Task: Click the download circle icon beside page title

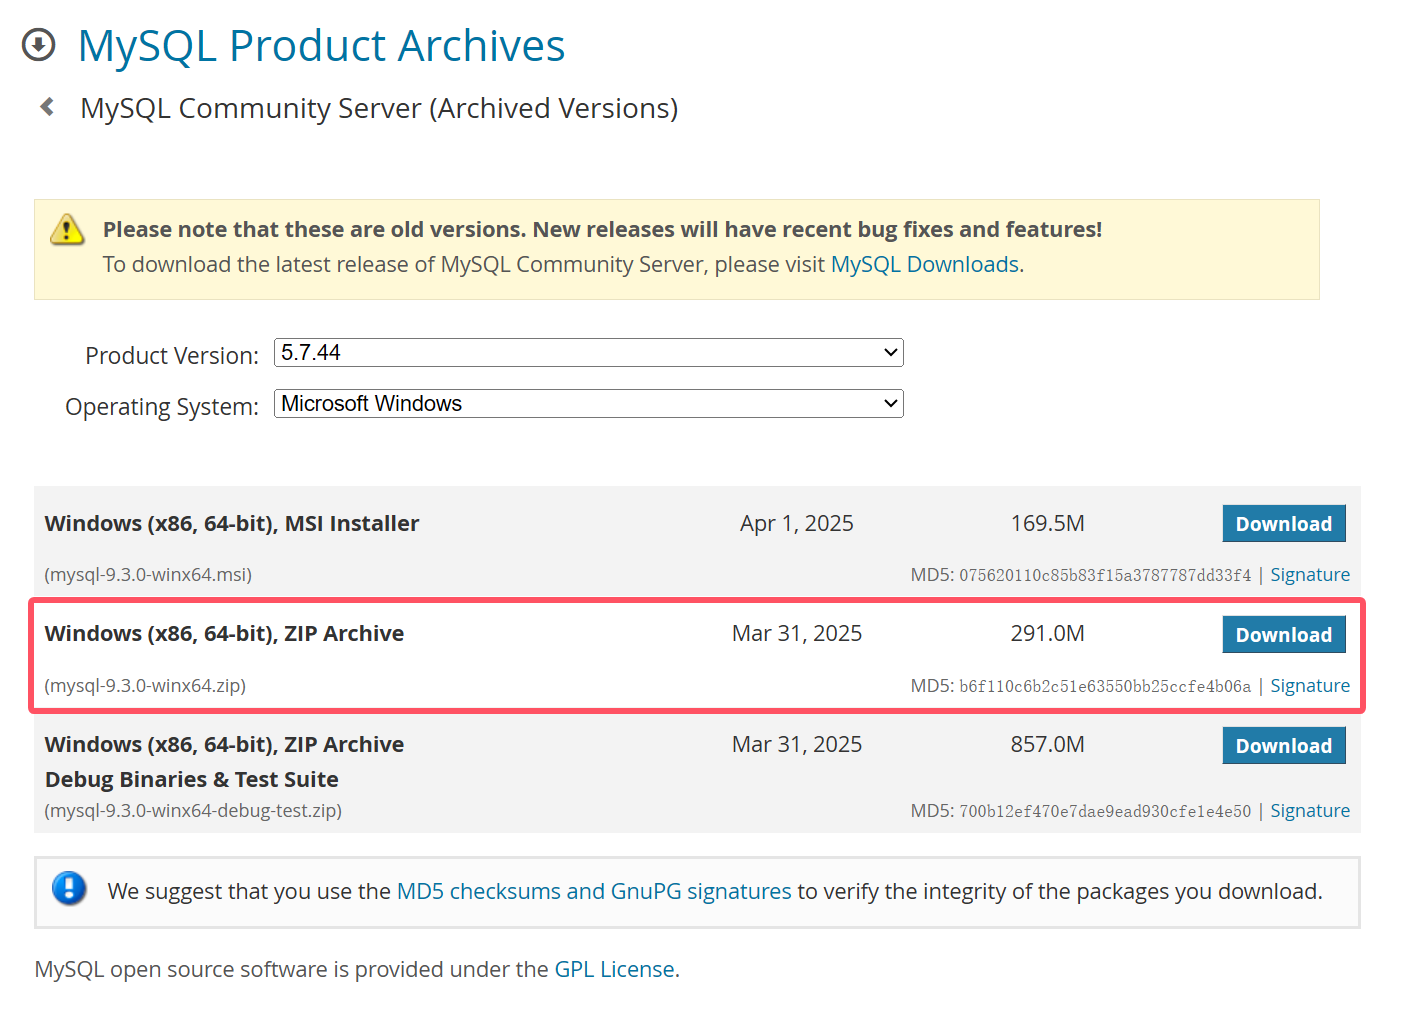Action: (39, 45)
